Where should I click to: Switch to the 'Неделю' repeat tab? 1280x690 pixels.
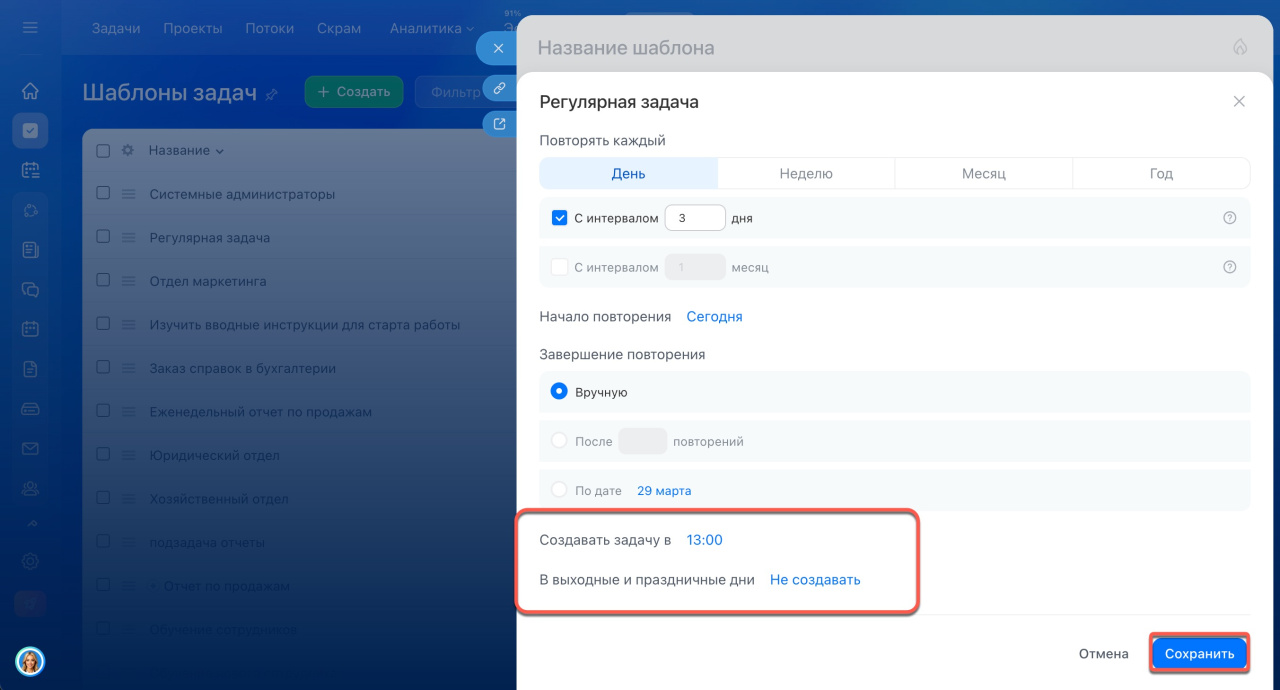tap(806, 173)
